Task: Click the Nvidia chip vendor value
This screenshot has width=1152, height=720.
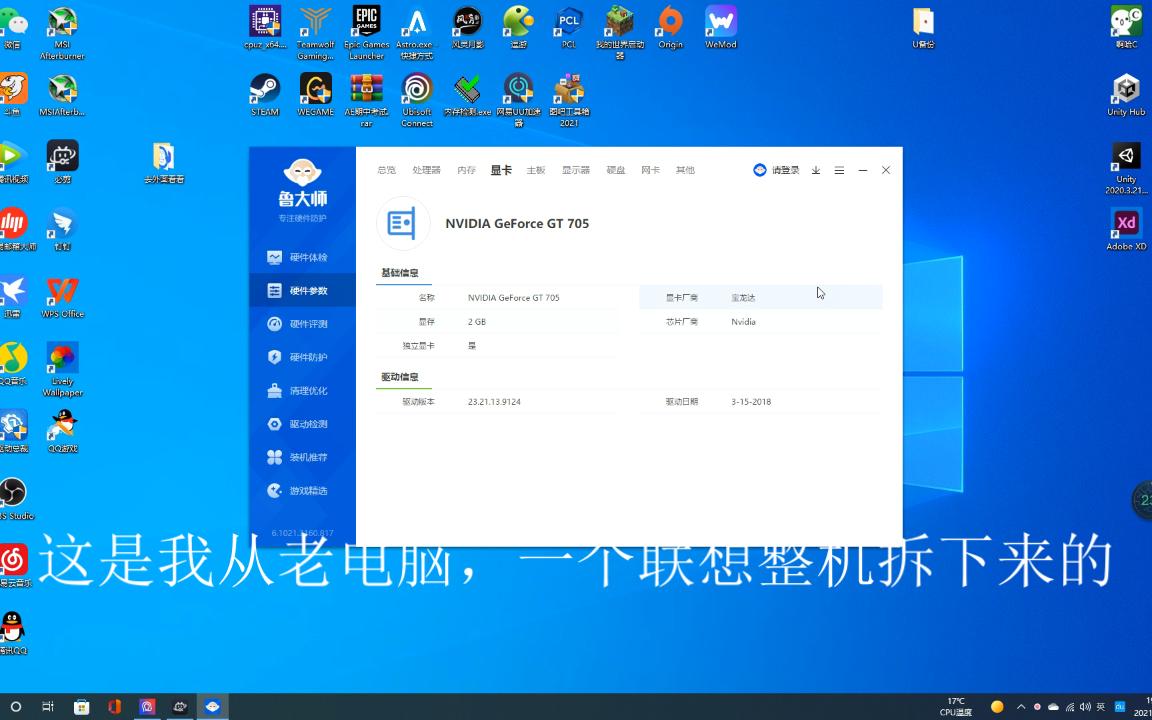Action: (744, 322)
